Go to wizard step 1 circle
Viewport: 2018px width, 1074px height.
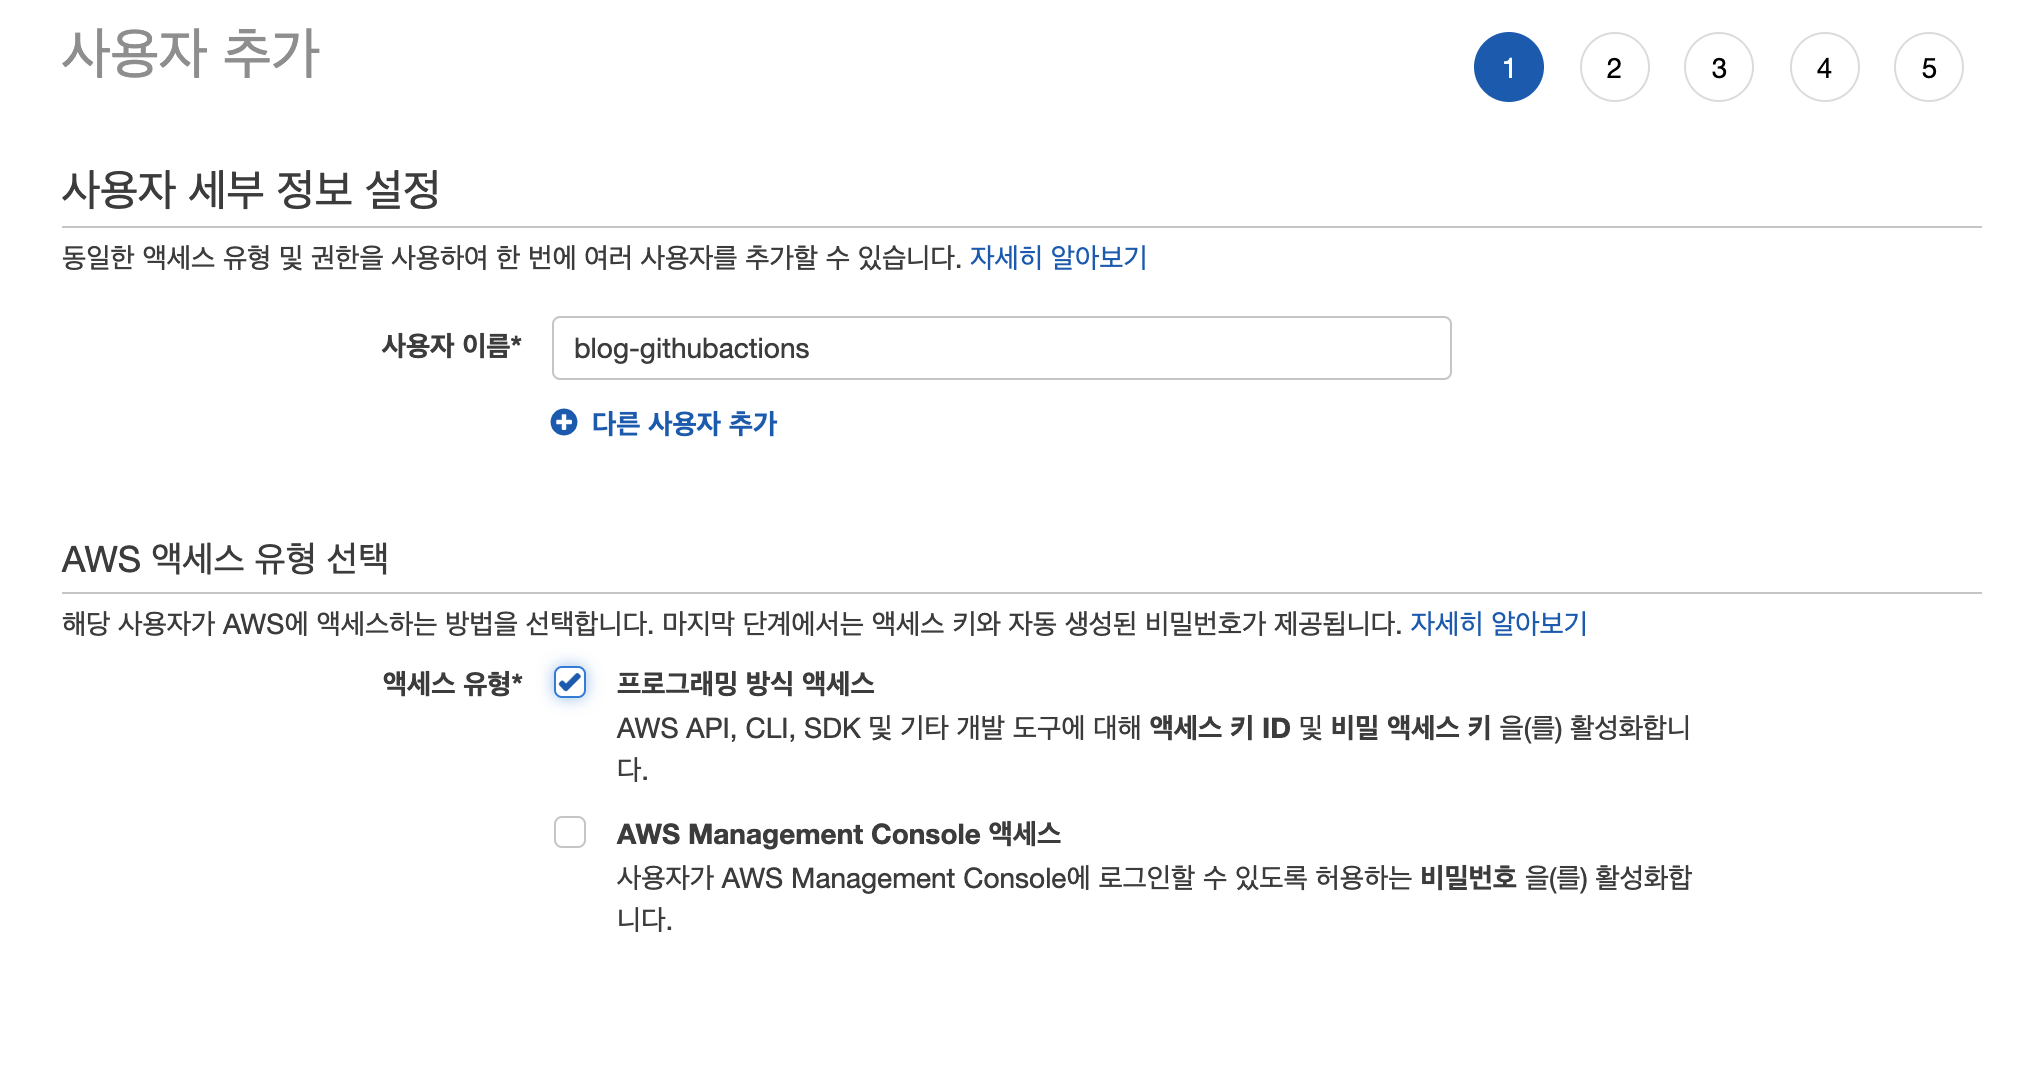(1508, 68)
